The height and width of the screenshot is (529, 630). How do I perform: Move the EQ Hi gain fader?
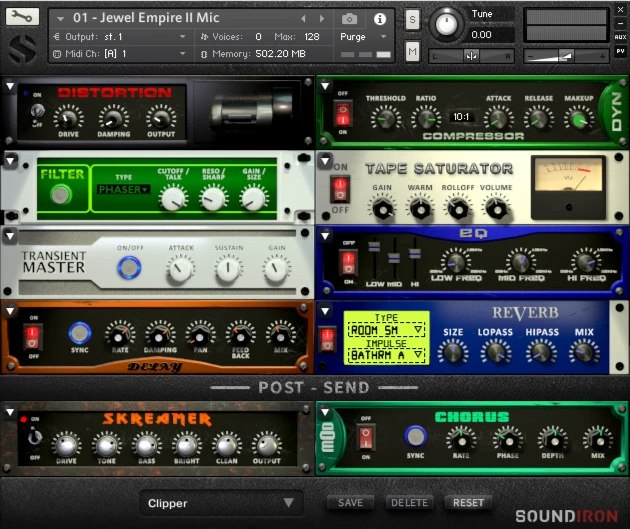coord(415,253)
